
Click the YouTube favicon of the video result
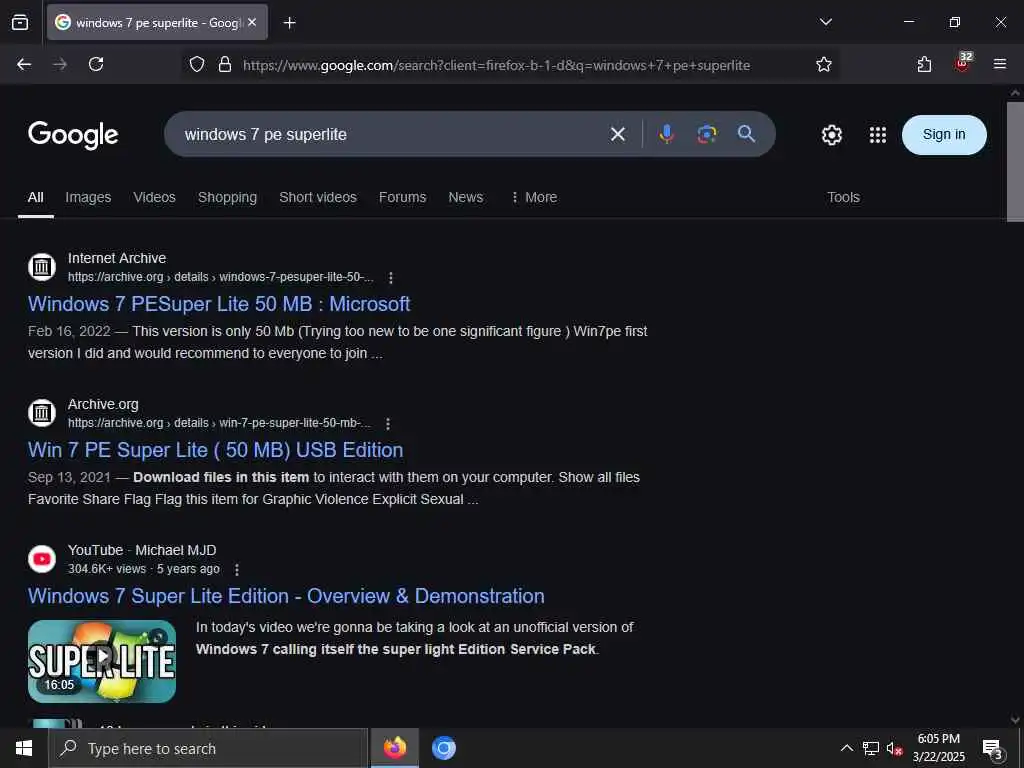click(42, 559)
